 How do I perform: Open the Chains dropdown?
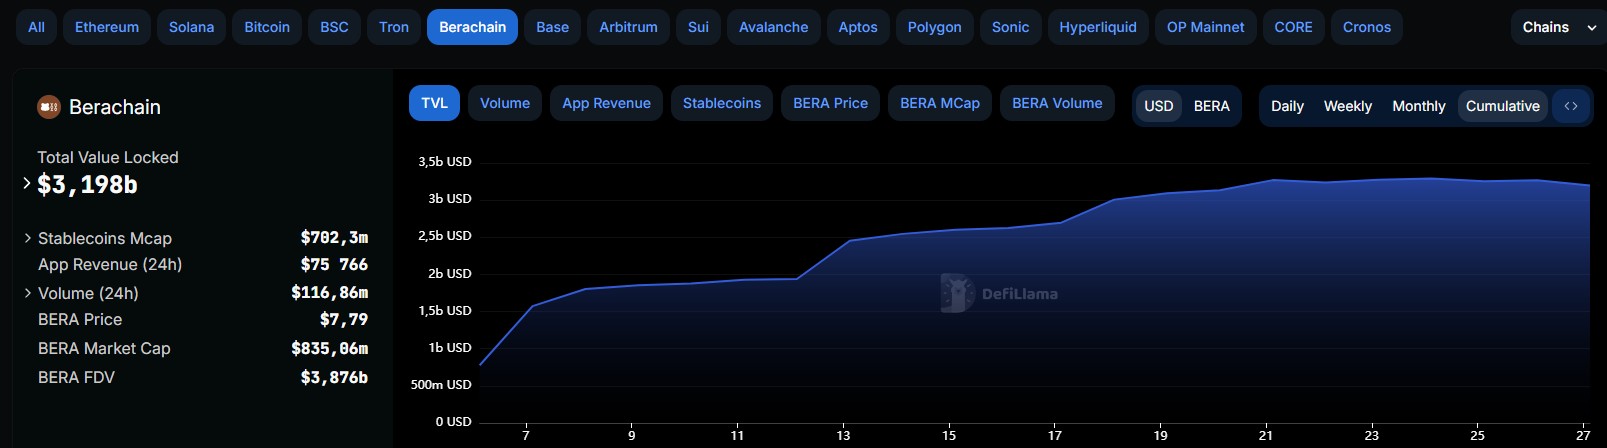coord(1558,27)
